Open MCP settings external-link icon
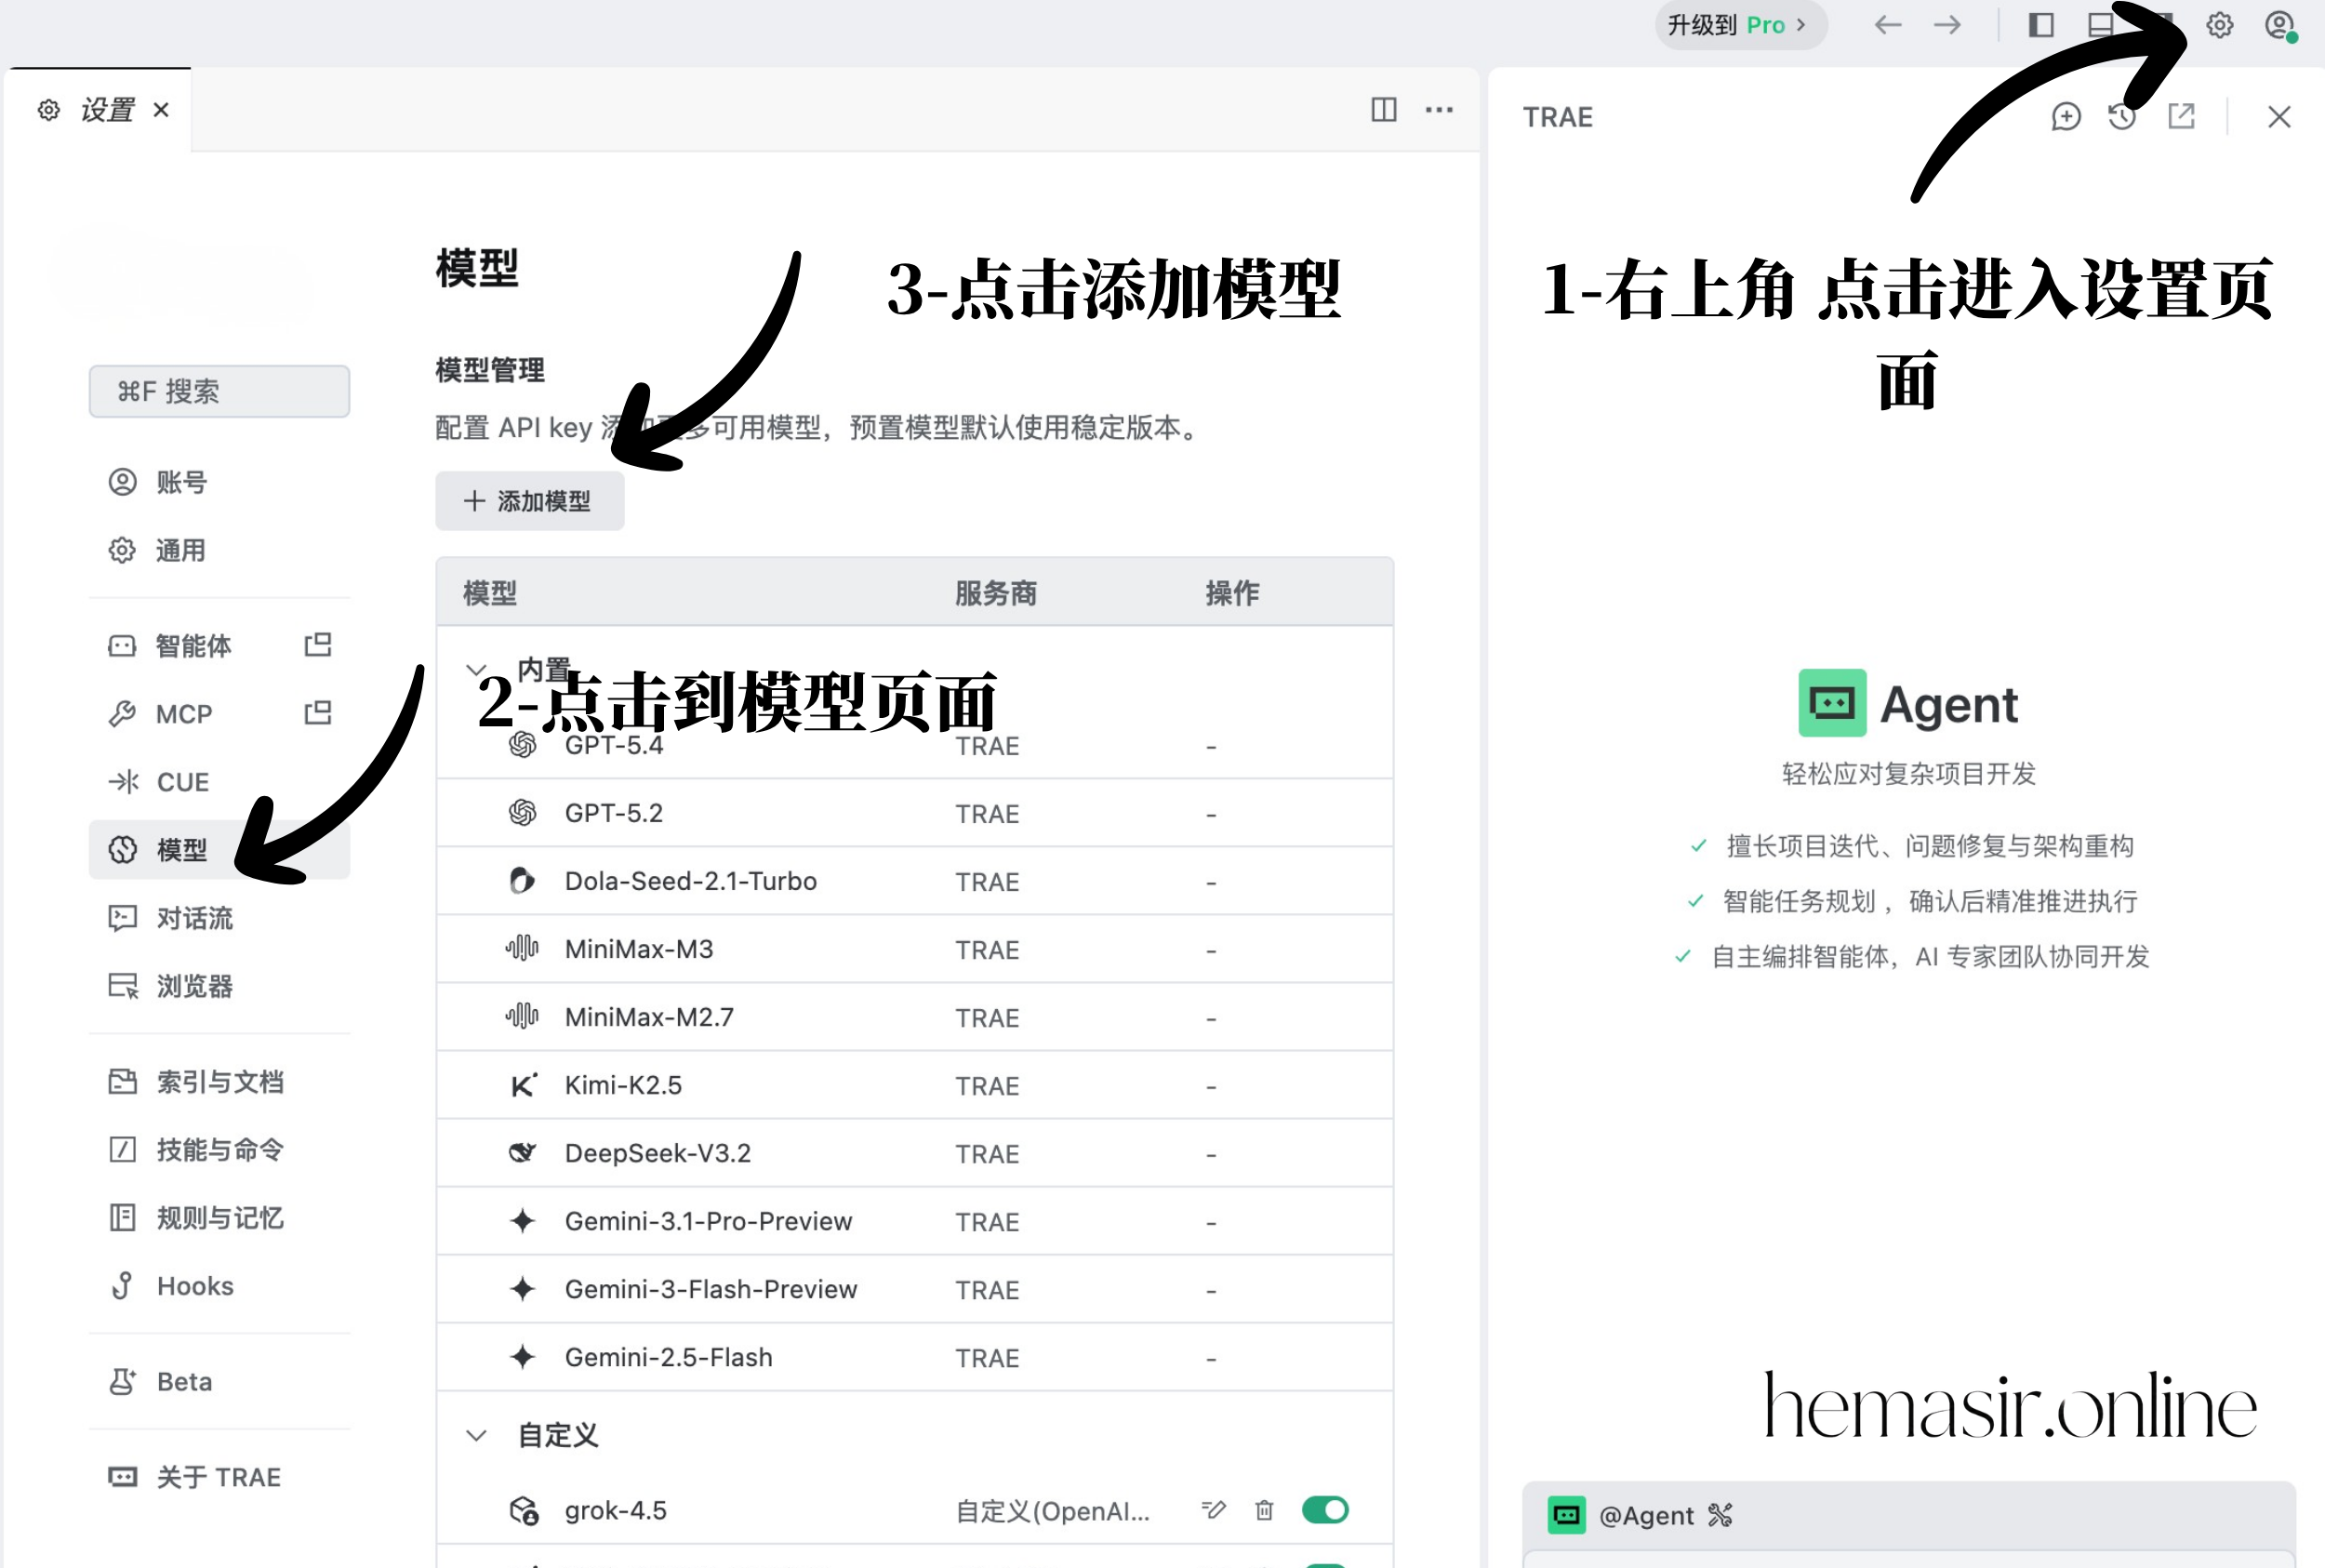The image size is (2325, 1568). click(x=318, y=712)
